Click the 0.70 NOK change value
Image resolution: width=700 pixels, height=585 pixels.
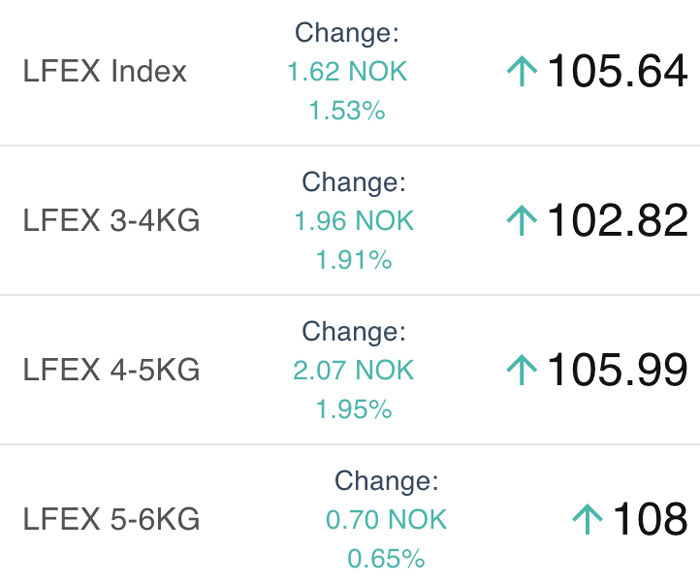coord(386,519)
